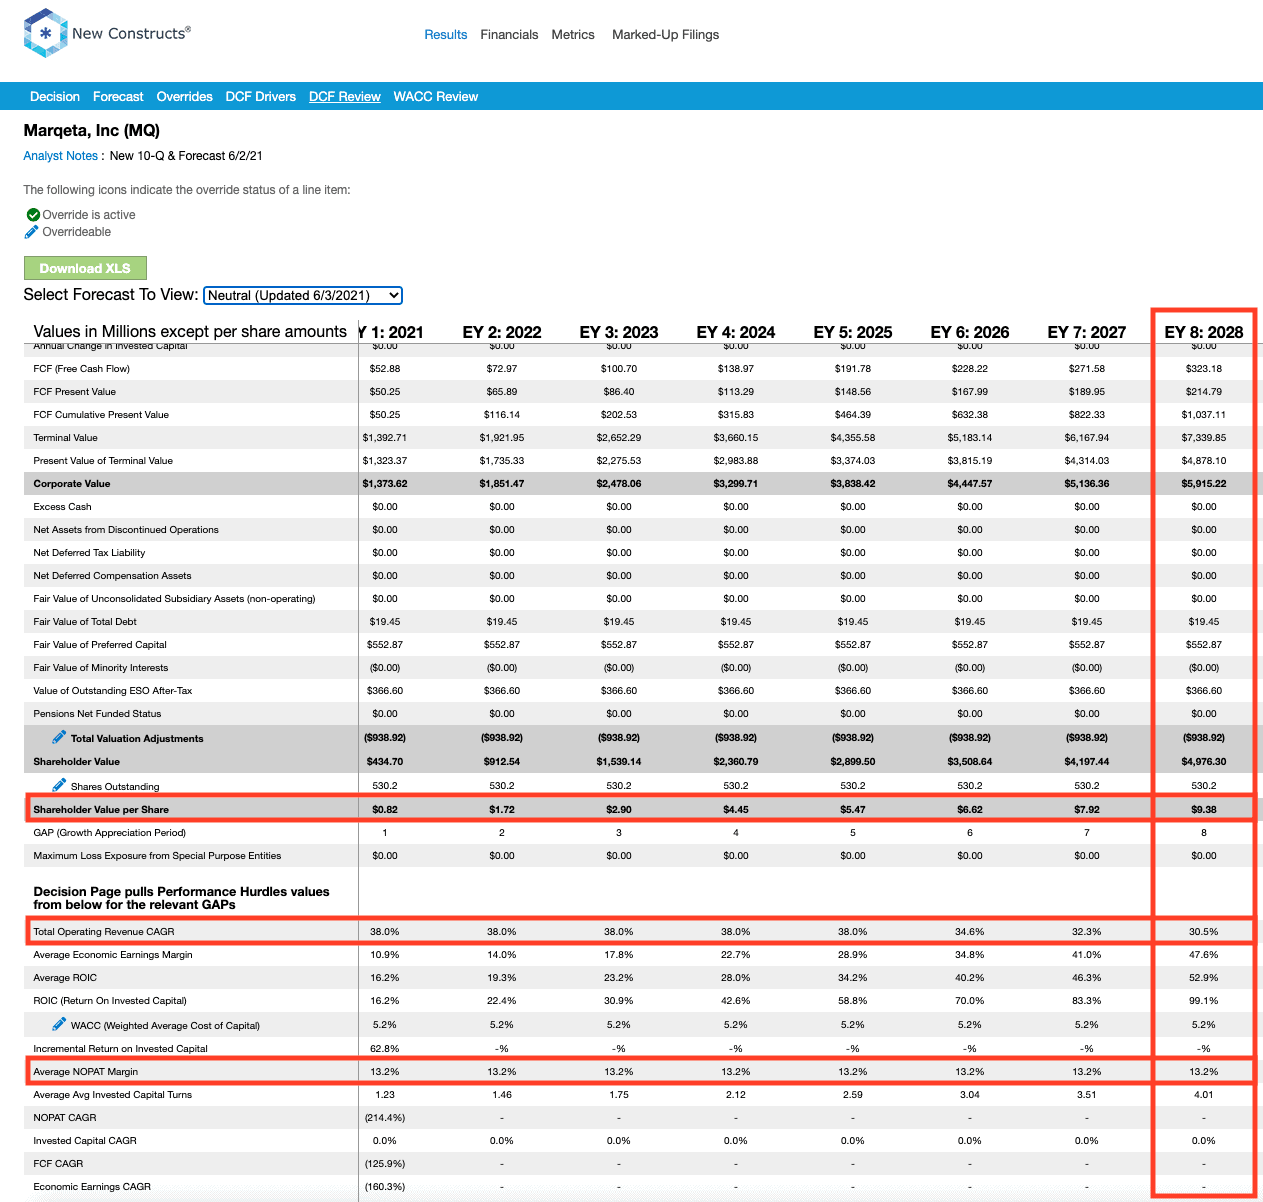Switch to the DCF Review tab
Image resolution: width=1263 pixels, height=1202 pixels.
point(344,96)
